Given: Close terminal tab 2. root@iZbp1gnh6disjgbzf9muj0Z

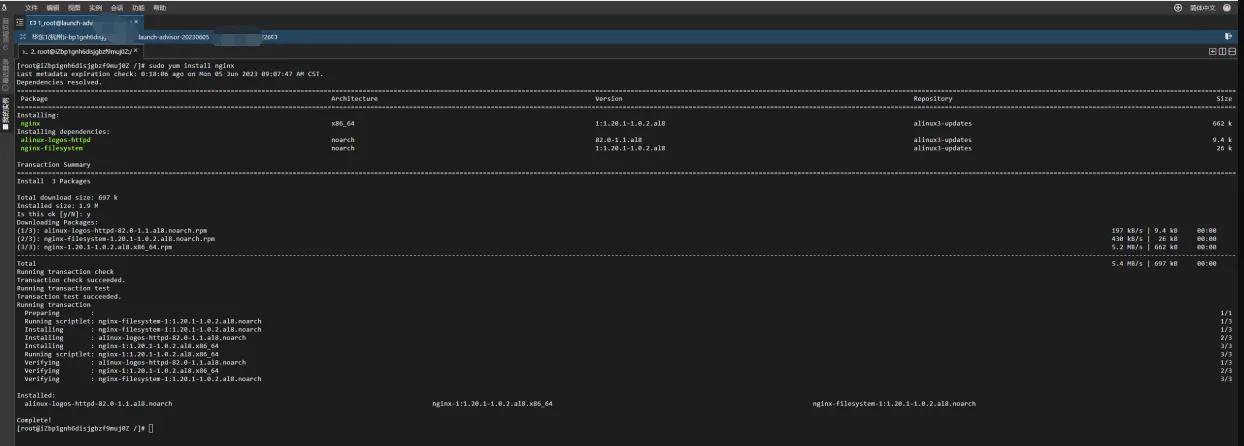Looking at the screenshot, I should click(x=137, y=50).
